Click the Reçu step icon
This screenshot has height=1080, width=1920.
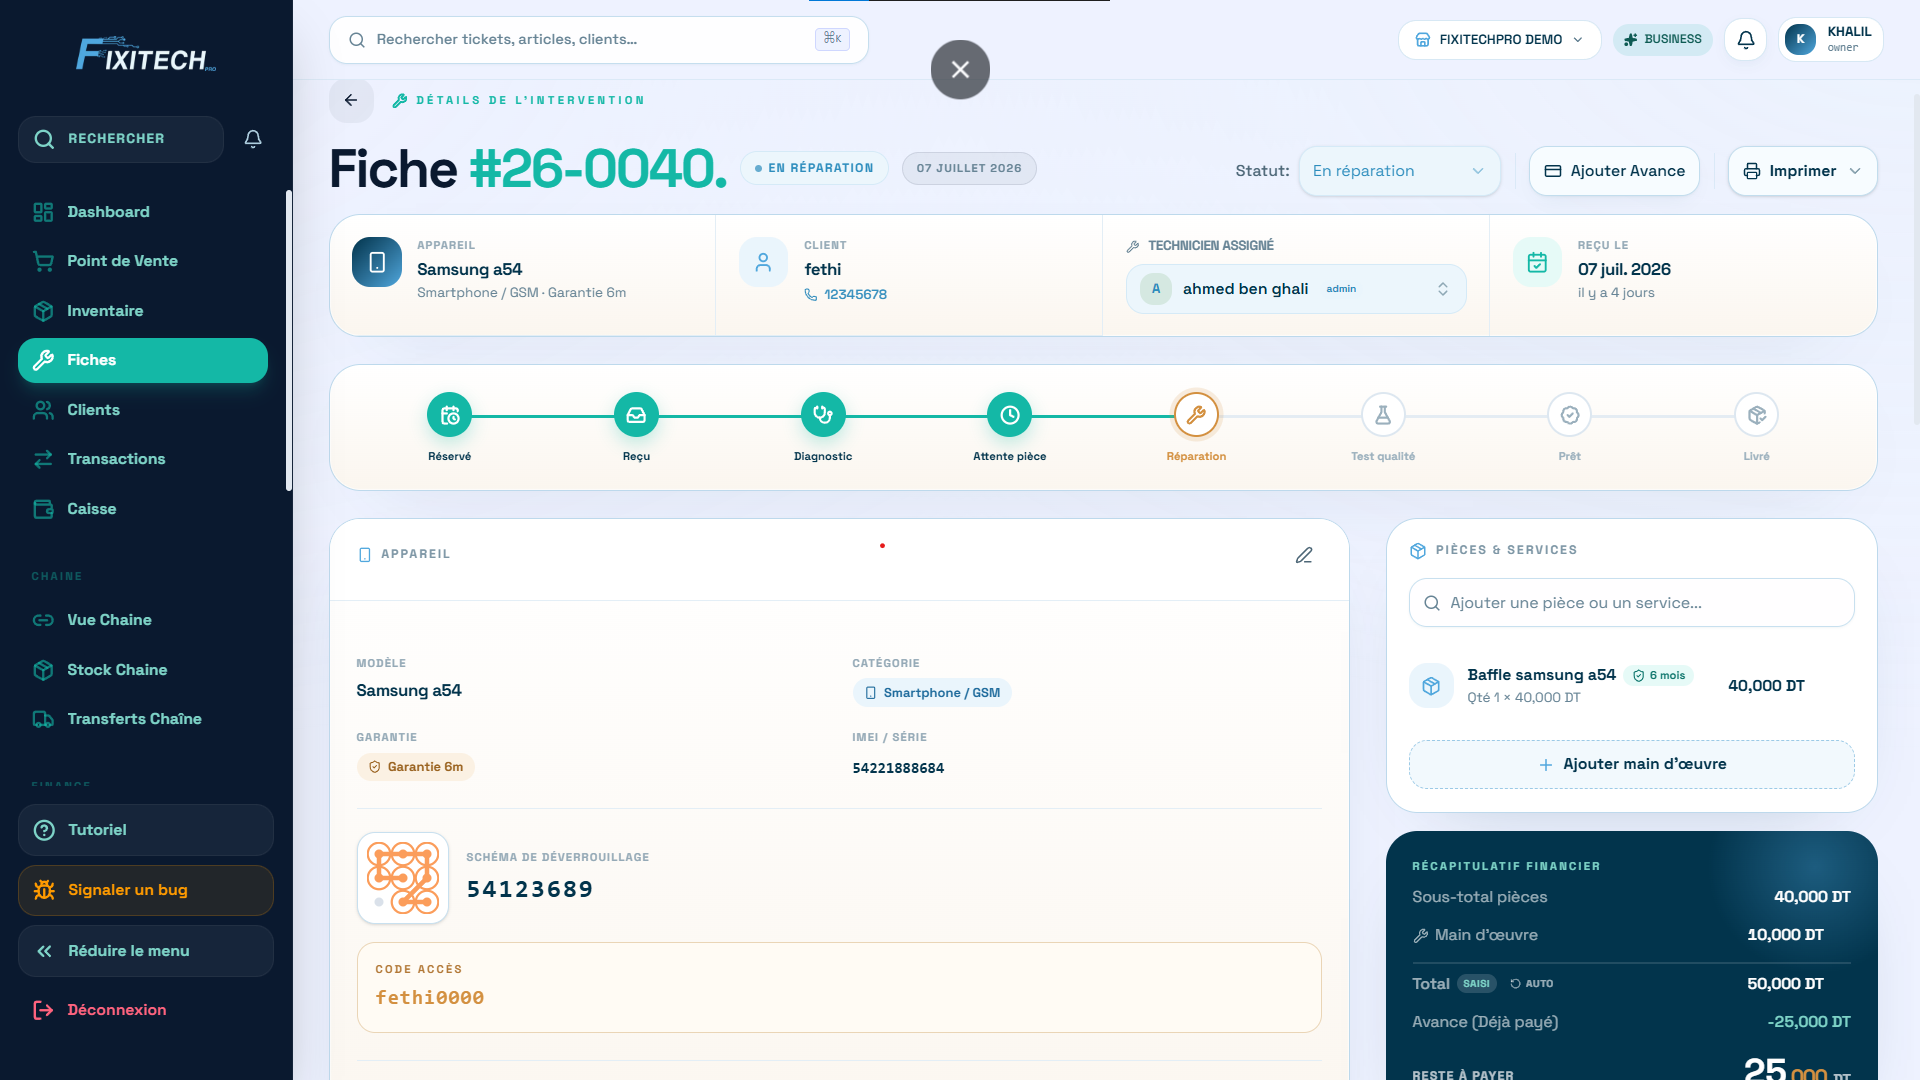tap(636, 415)
